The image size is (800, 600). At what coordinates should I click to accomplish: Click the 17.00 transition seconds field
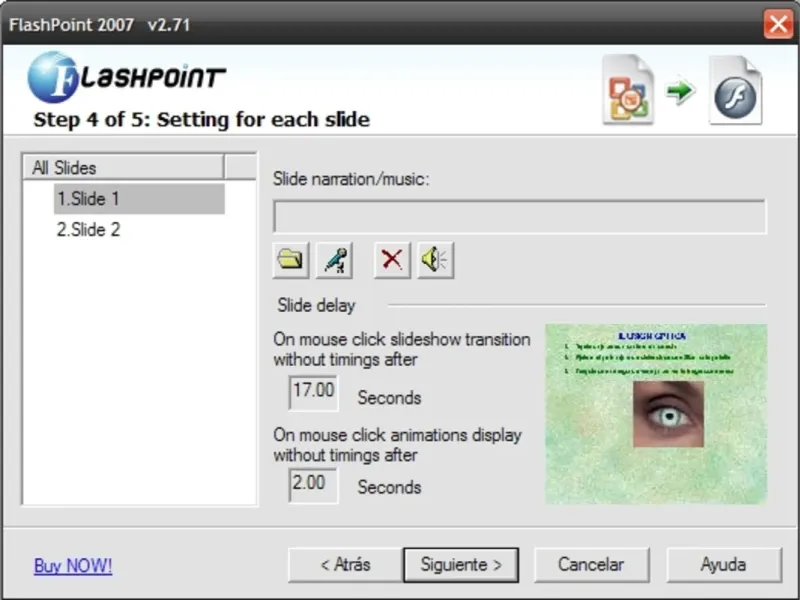(313, 392)
